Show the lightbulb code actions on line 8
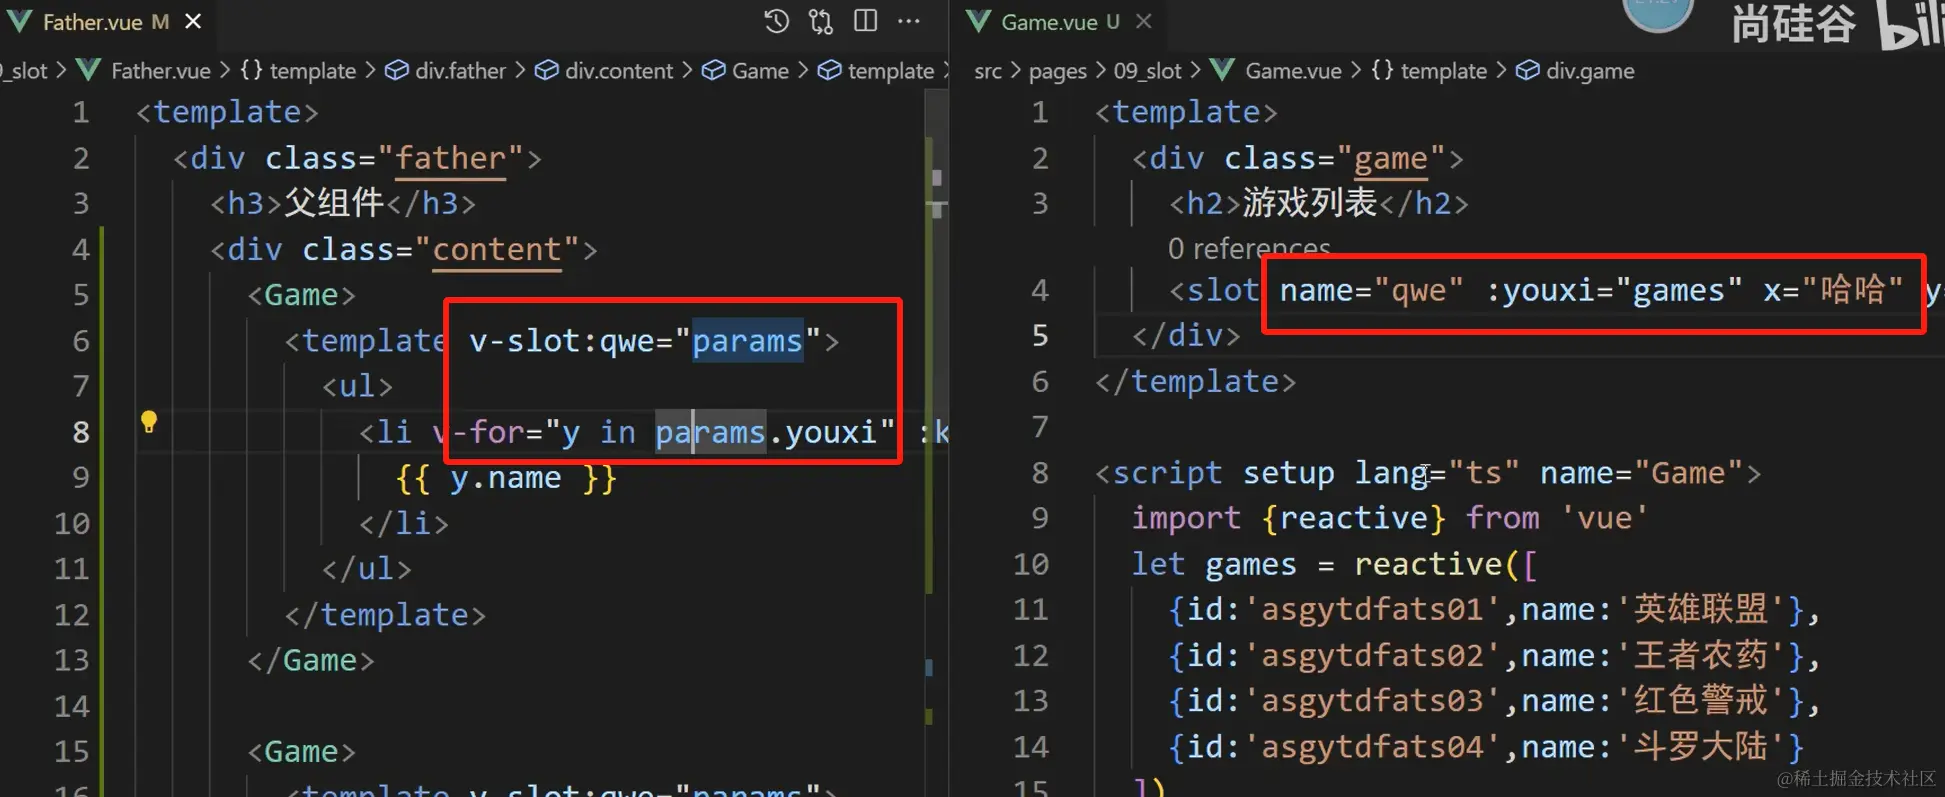The height and width of the screenshot is (797, 1945). click(x=149, y=422)
